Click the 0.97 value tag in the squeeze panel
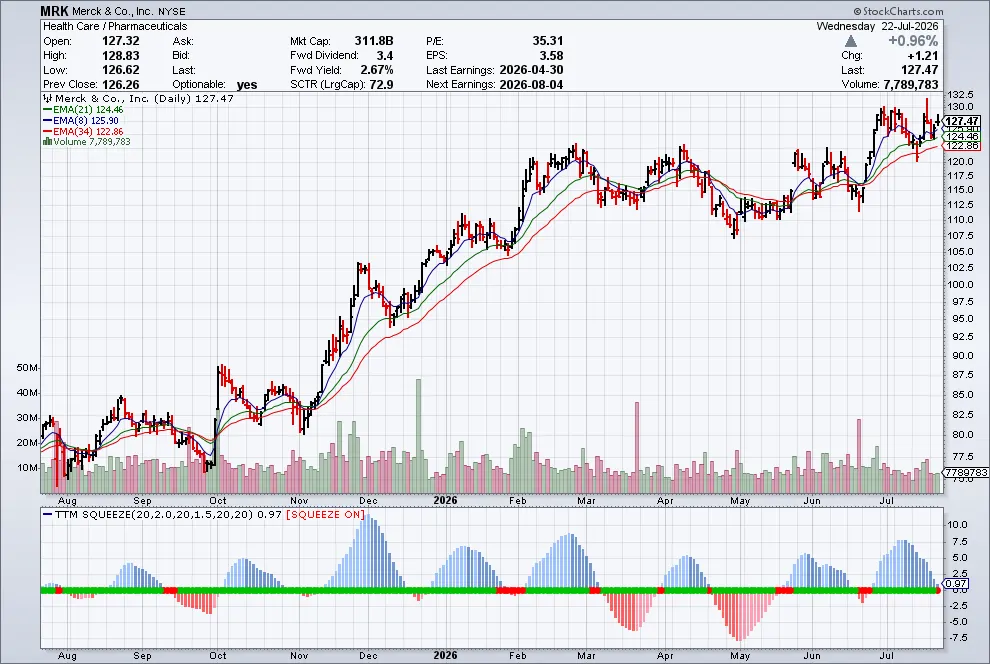The image size is (990, 664). (x=957, y=583)
